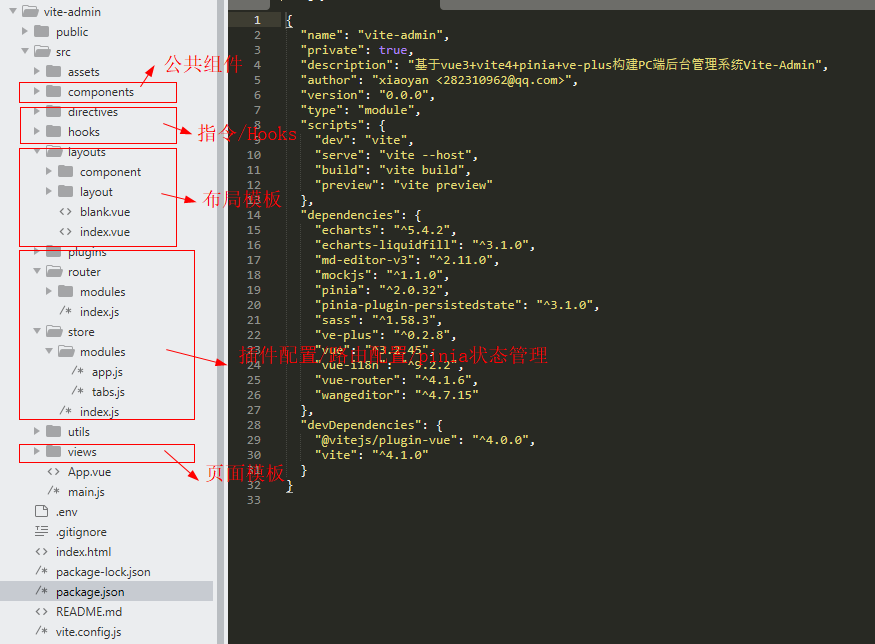Click the utils folder icon

click(x=54, y=431)
